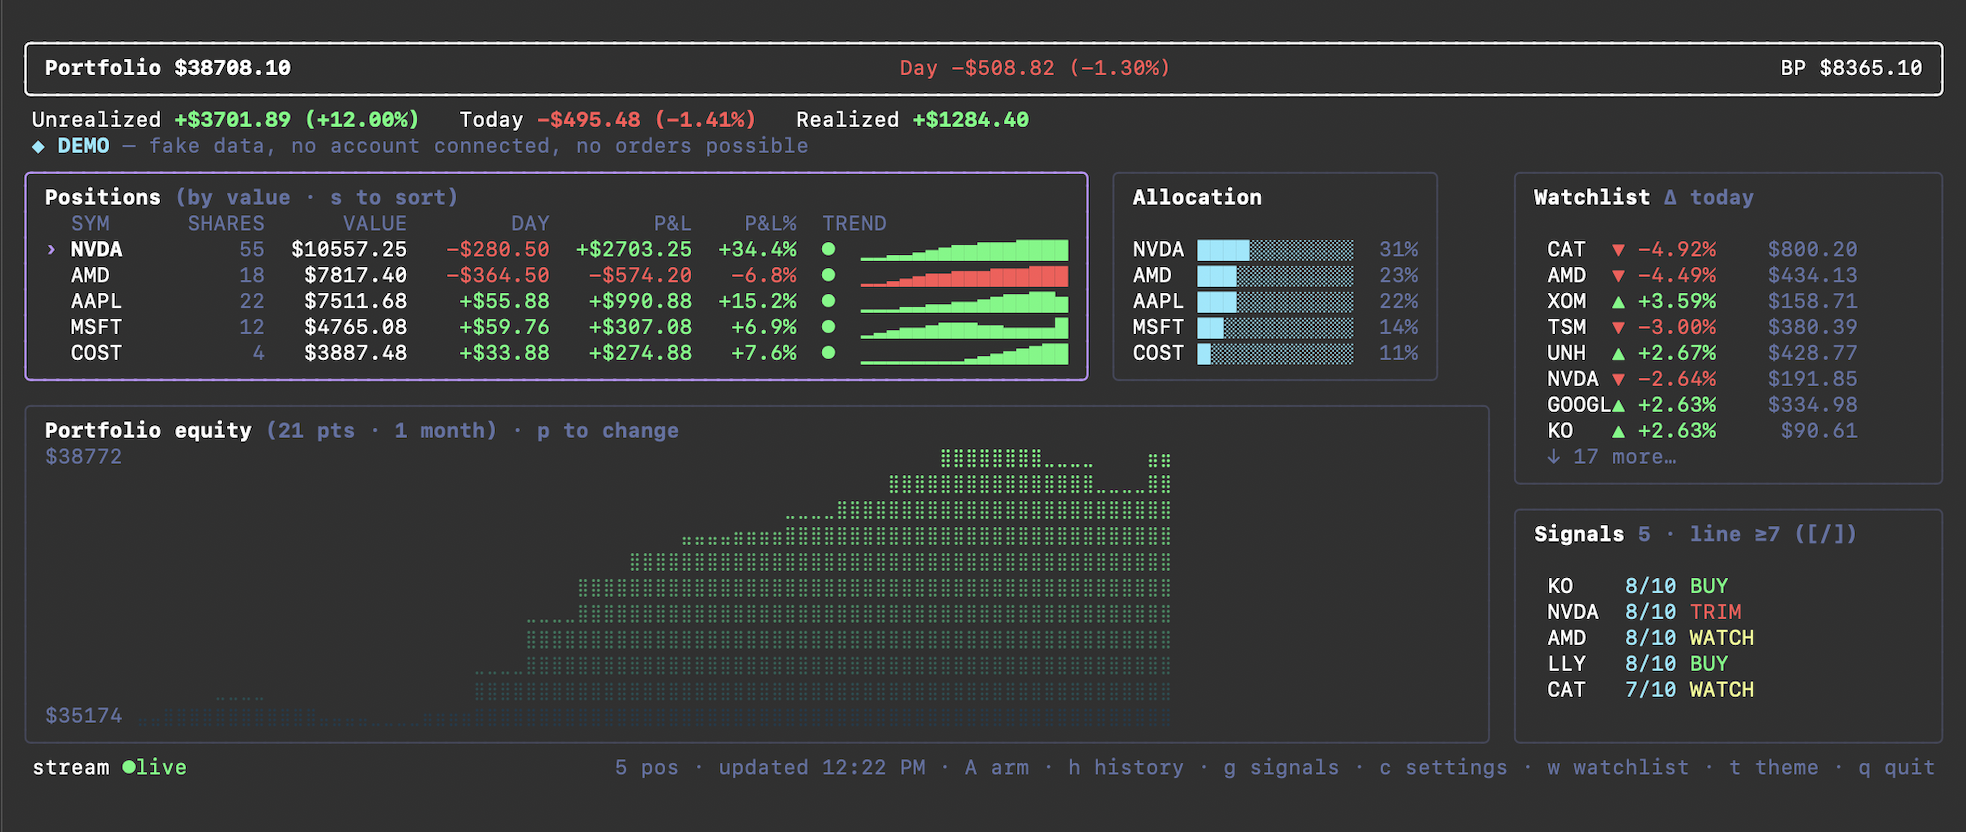This screenshot has width=1966, height=832.
Task: Open 'h history' from the footer bar
Action: click(1126, 767)
